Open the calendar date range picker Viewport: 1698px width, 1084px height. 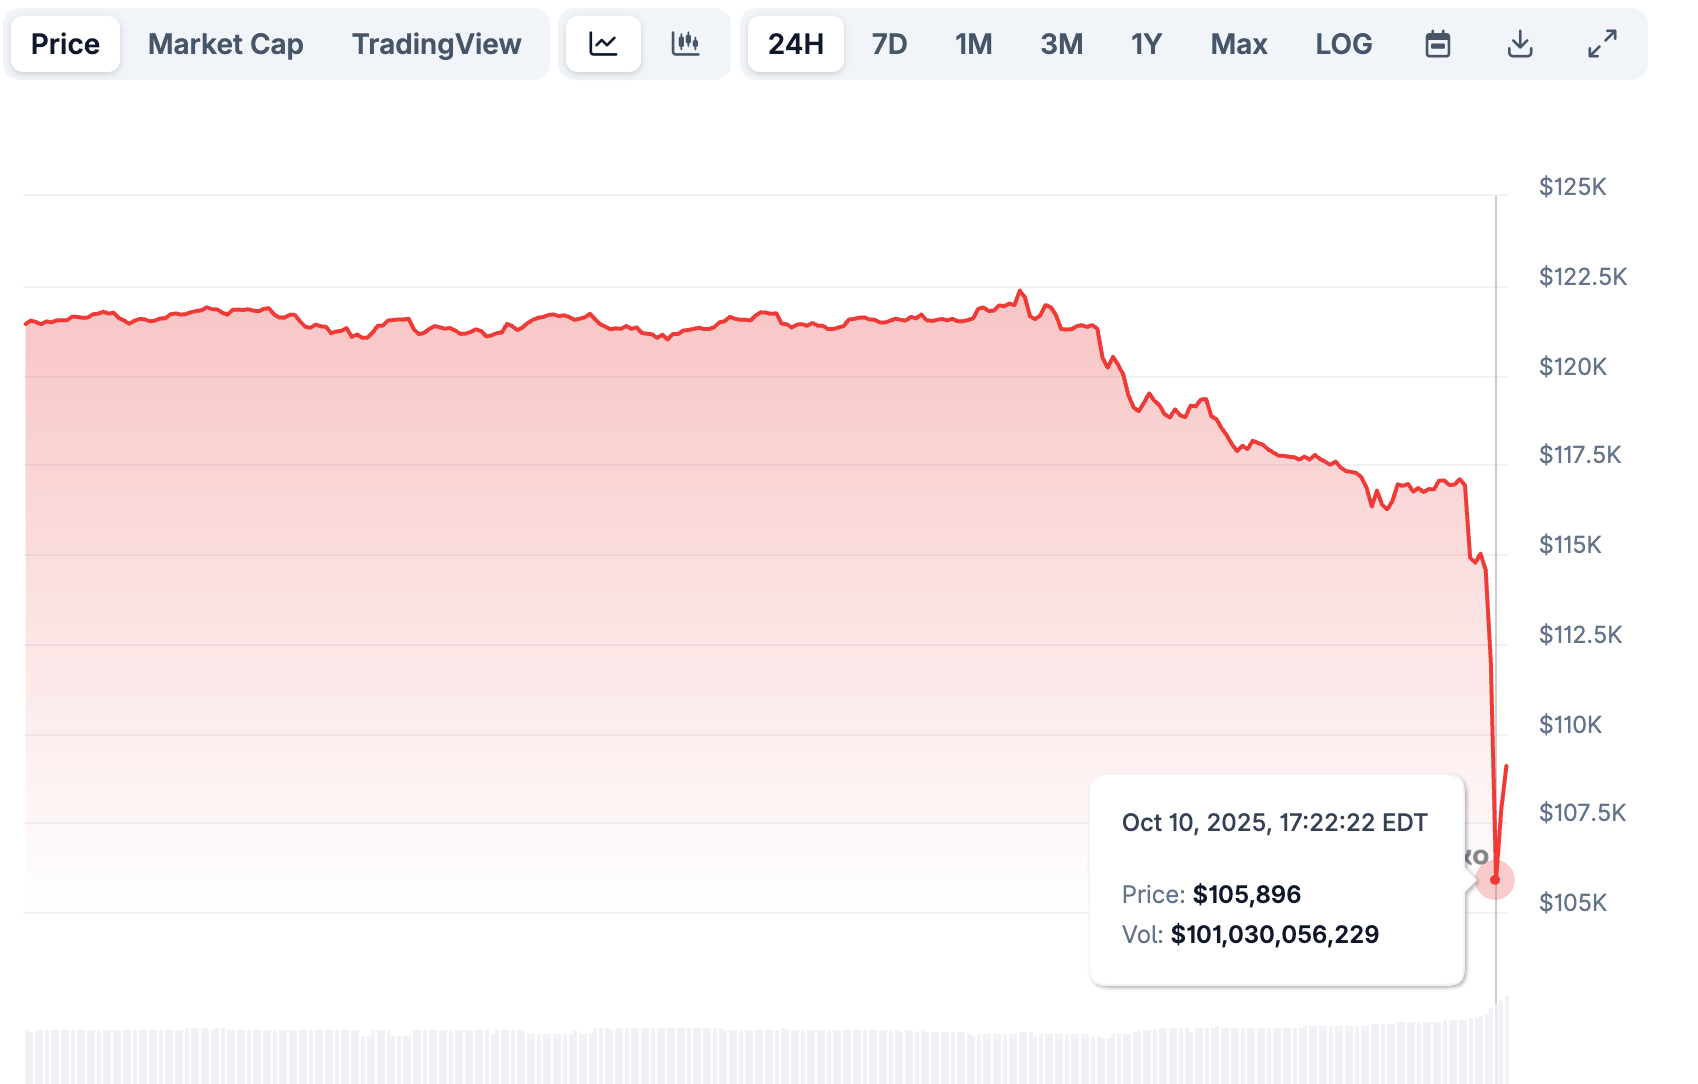(x=1437, y=43)
